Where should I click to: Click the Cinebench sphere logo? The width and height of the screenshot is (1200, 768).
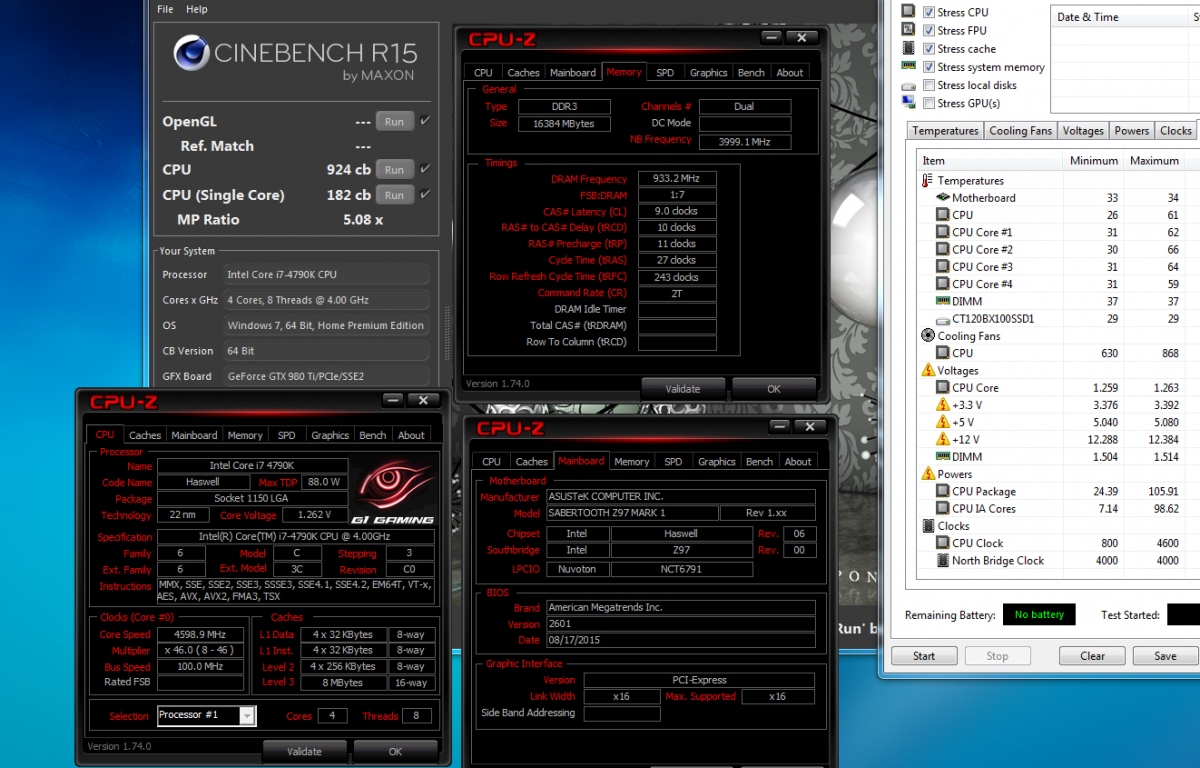[190, 53]
